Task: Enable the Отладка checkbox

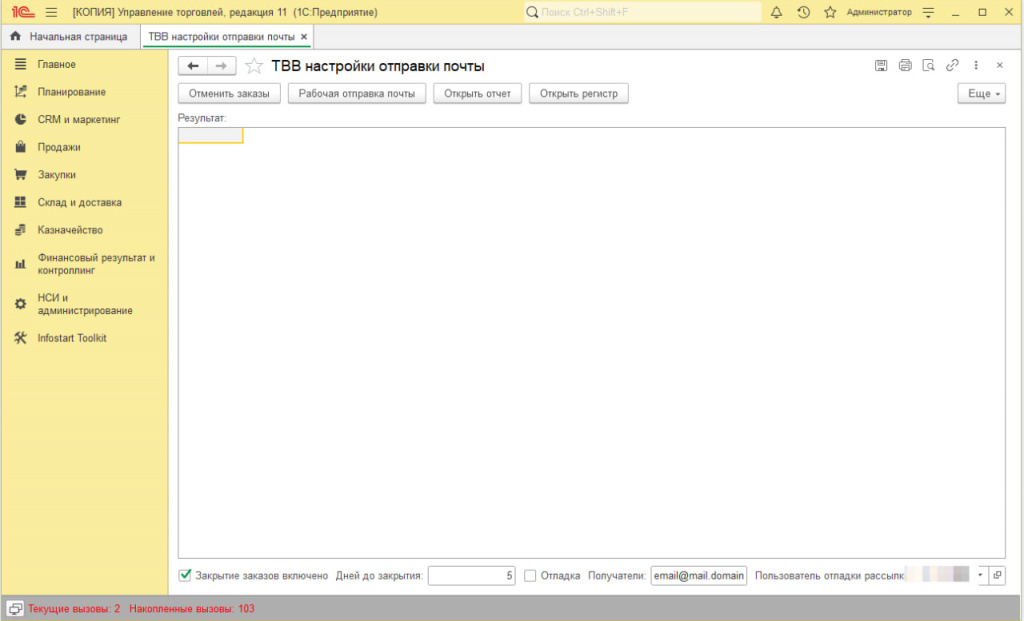Action: coord(530,576)
